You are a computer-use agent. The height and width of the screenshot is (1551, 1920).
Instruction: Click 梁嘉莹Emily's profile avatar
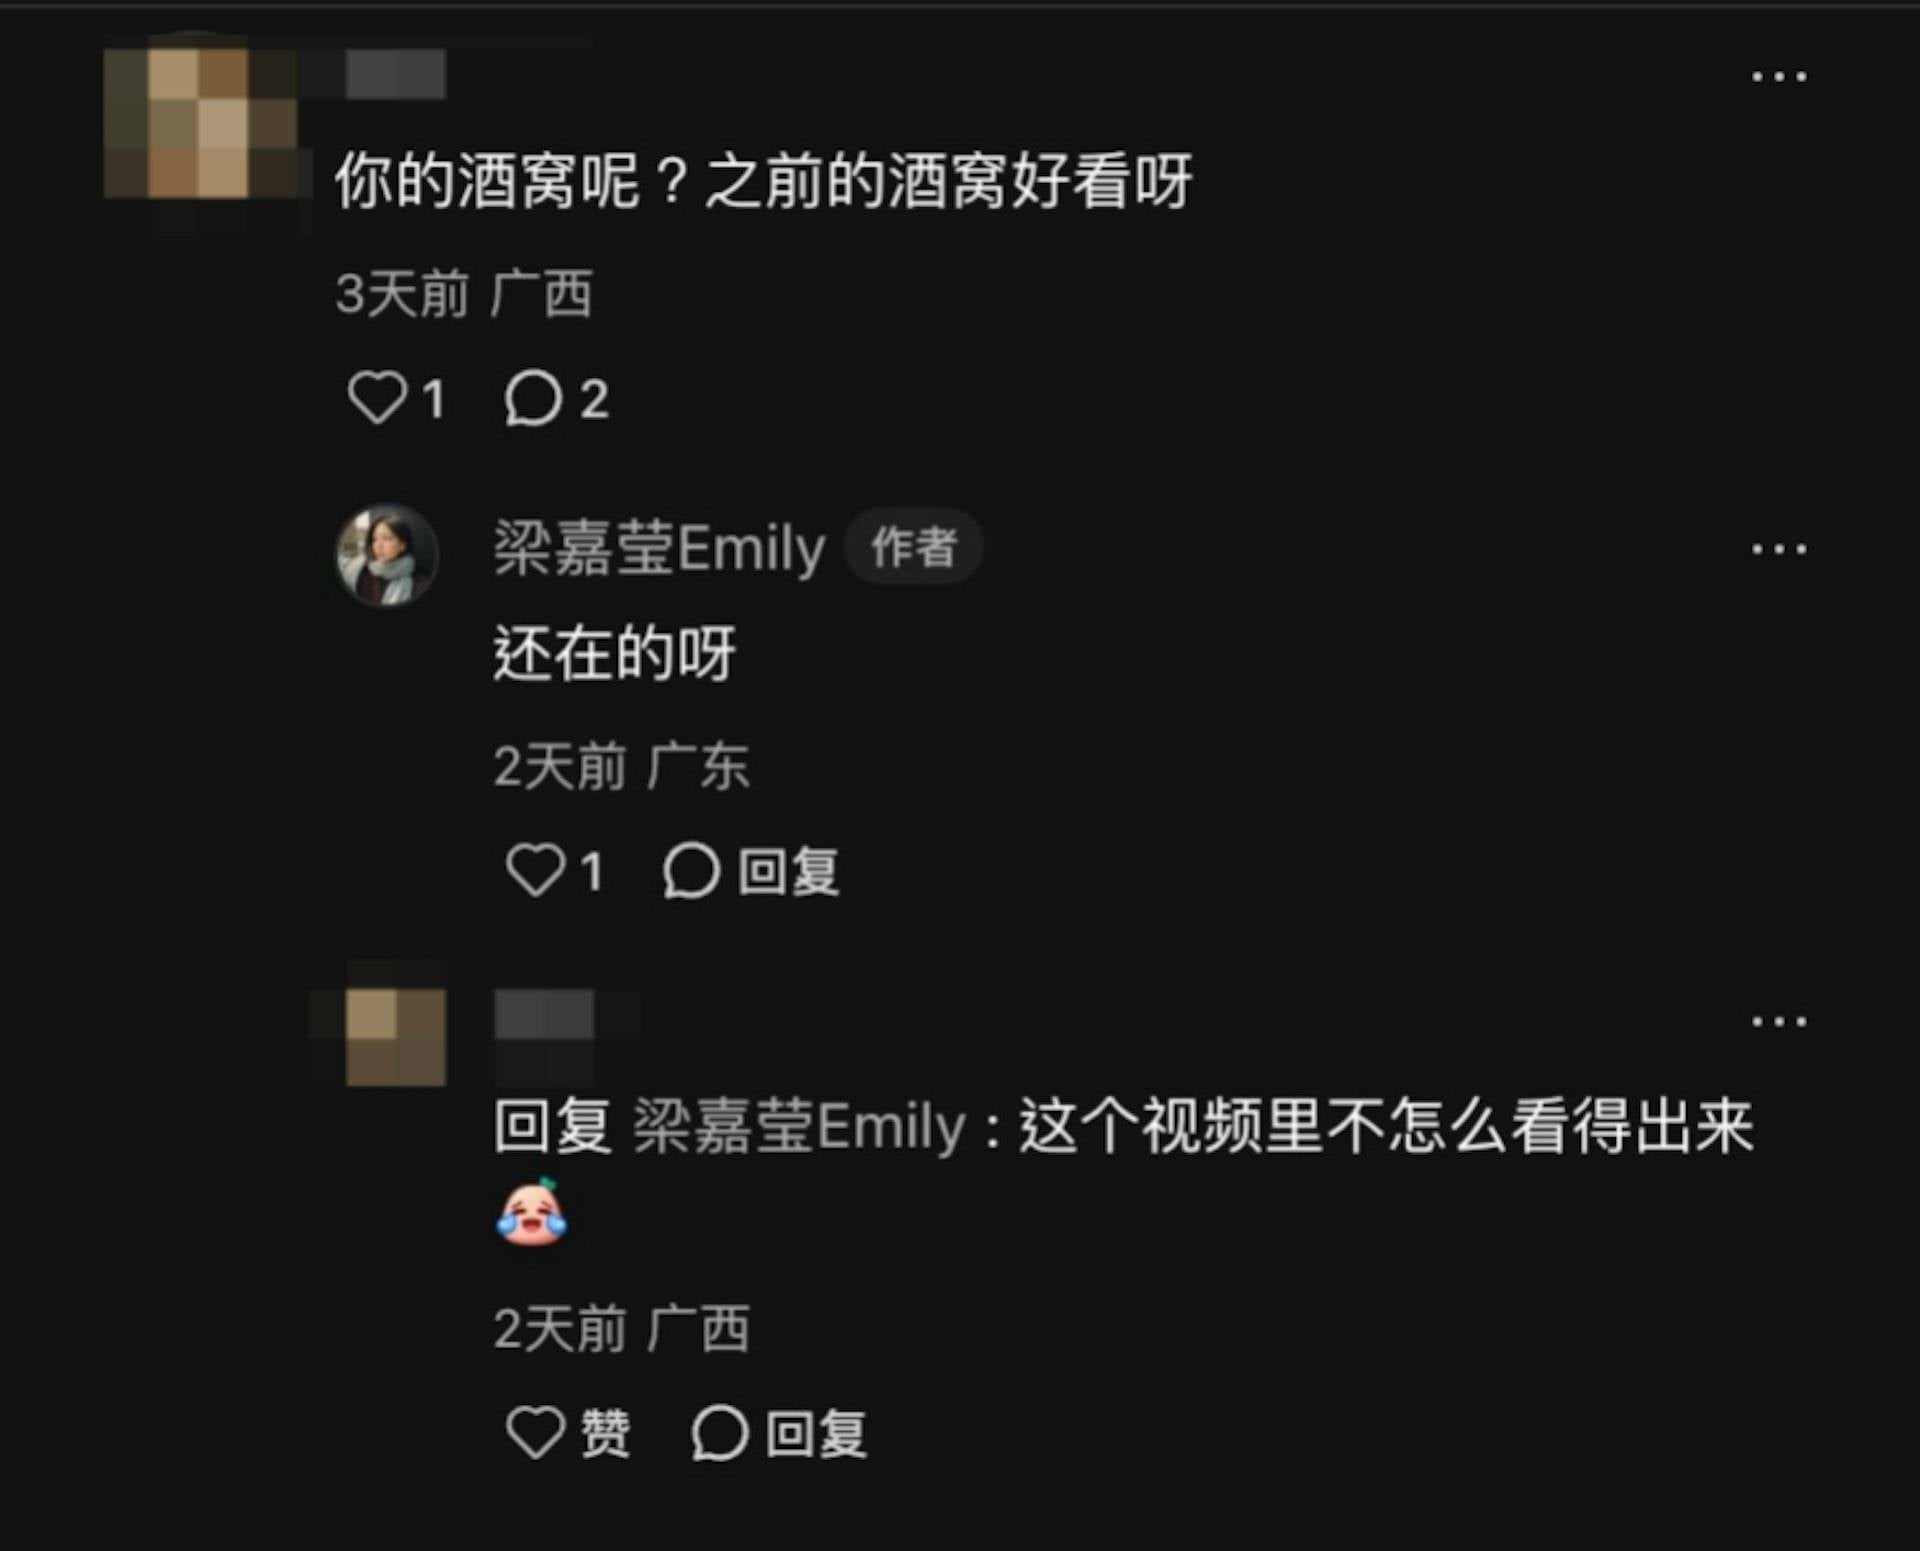(x=387, y=555)
